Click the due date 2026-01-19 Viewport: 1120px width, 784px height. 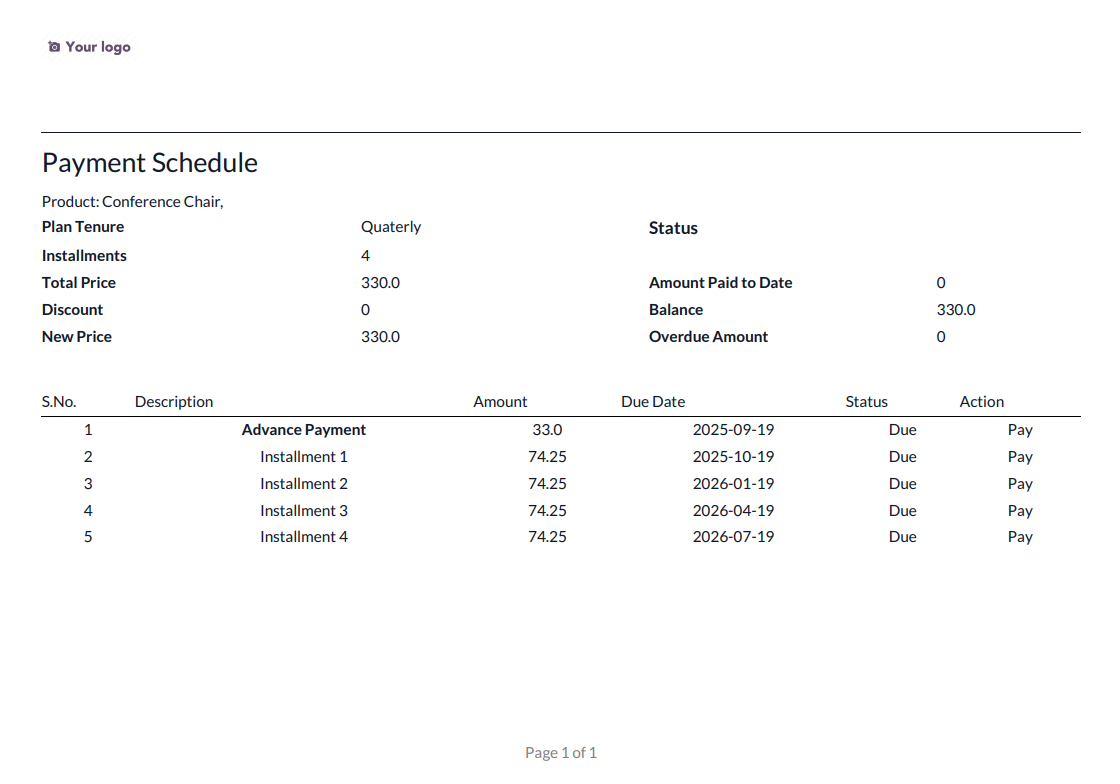734,484
